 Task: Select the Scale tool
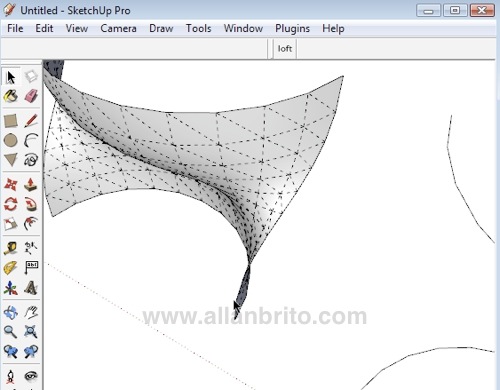(11, 224)
